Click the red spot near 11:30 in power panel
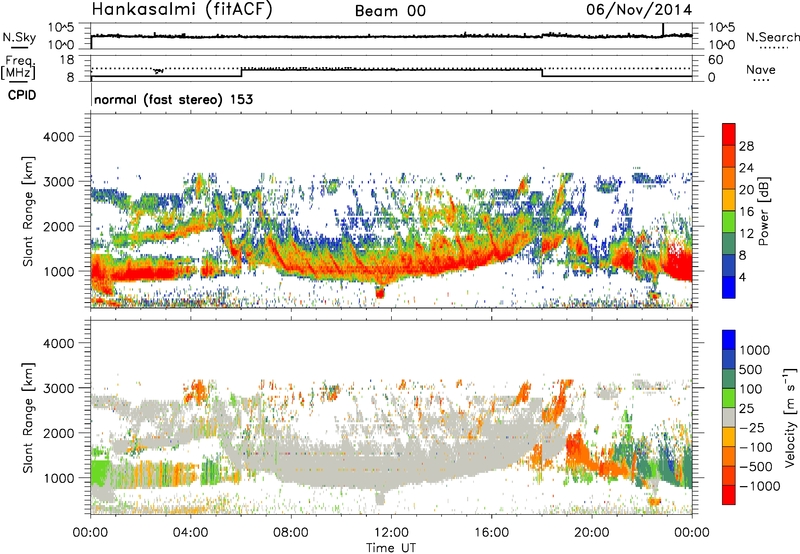Viewport: 800px width, 554px height. 380,293
